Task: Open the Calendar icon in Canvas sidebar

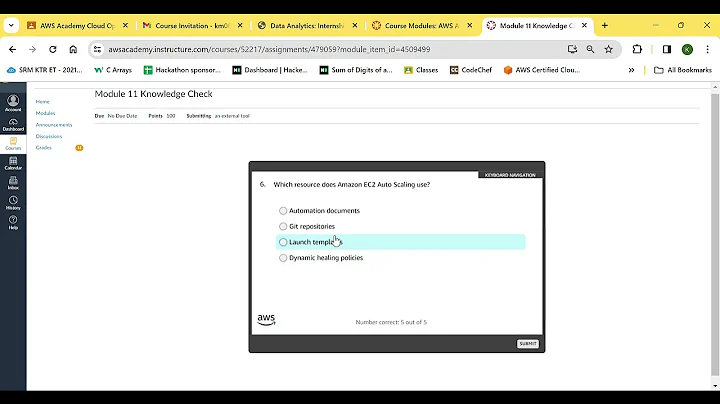Action: point(13,163)
